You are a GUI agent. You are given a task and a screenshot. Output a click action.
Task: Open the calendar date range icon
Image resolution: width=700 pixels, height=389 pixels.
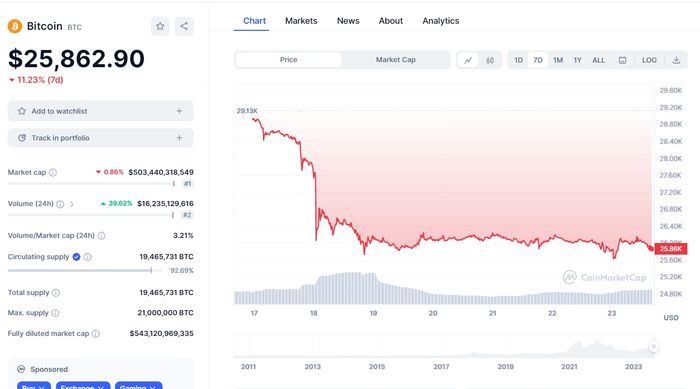622,60
